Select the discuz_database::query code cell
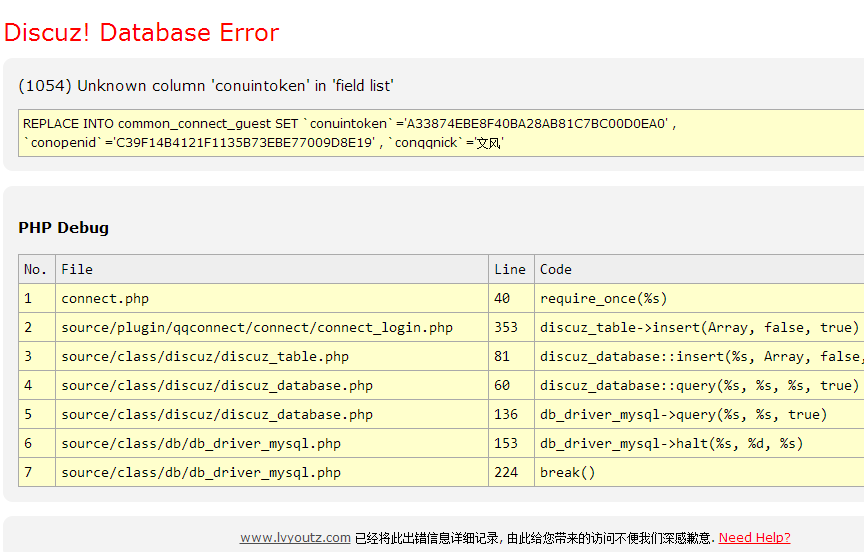The height and width of the screenshot is (552, 864). coord(699,386)
